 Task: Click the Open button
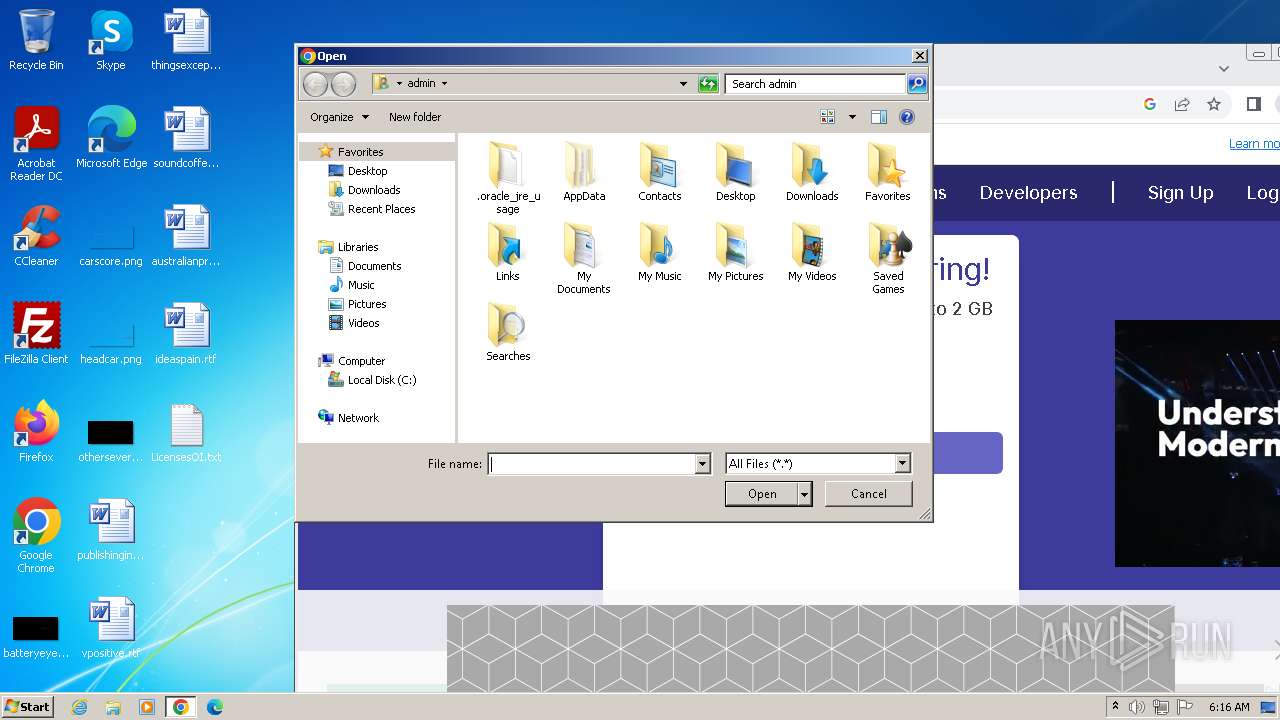[762, 494]
